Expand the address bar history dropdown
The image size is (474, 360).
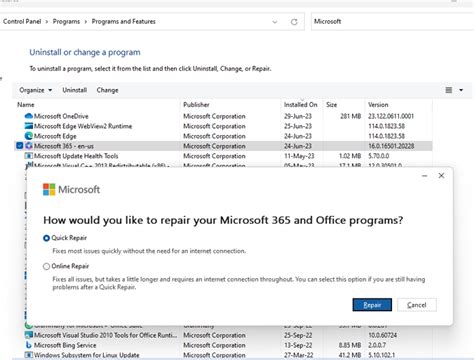point(275,22)
